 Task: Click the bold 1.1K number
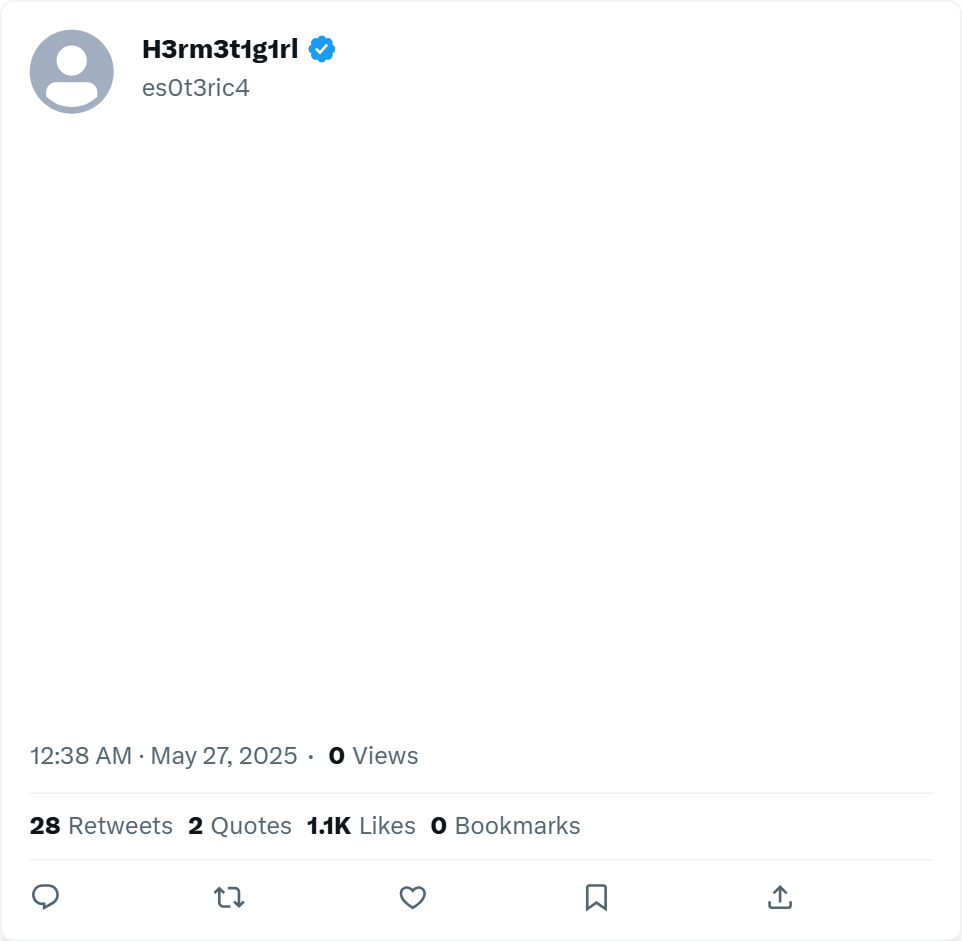pos(329,826)
